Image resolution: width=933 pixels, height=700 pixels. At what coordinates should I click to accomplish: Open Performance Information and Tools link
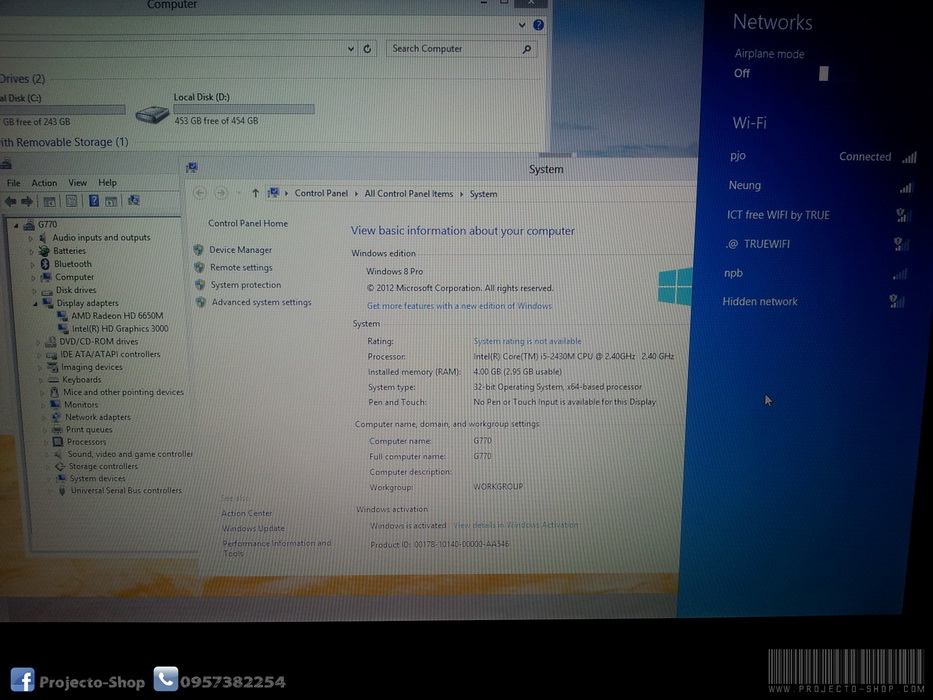(x=277, y=548)
